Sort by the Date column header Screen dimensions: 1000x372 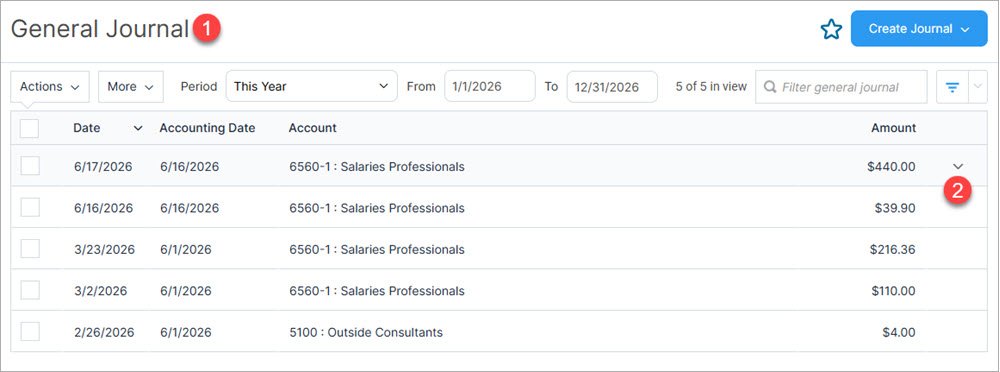click(x=87, y=128)
